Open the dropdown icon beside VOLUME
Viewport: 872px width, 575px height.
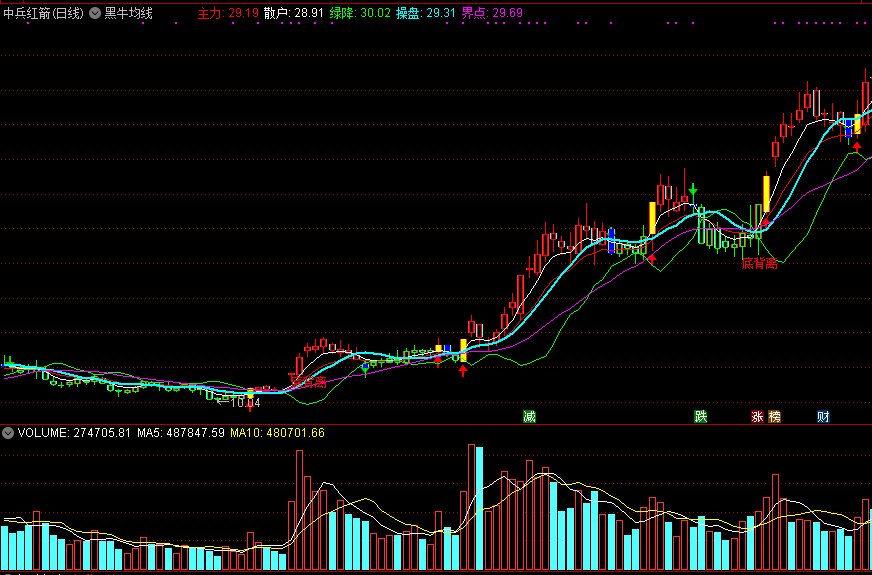coord(8,433)
